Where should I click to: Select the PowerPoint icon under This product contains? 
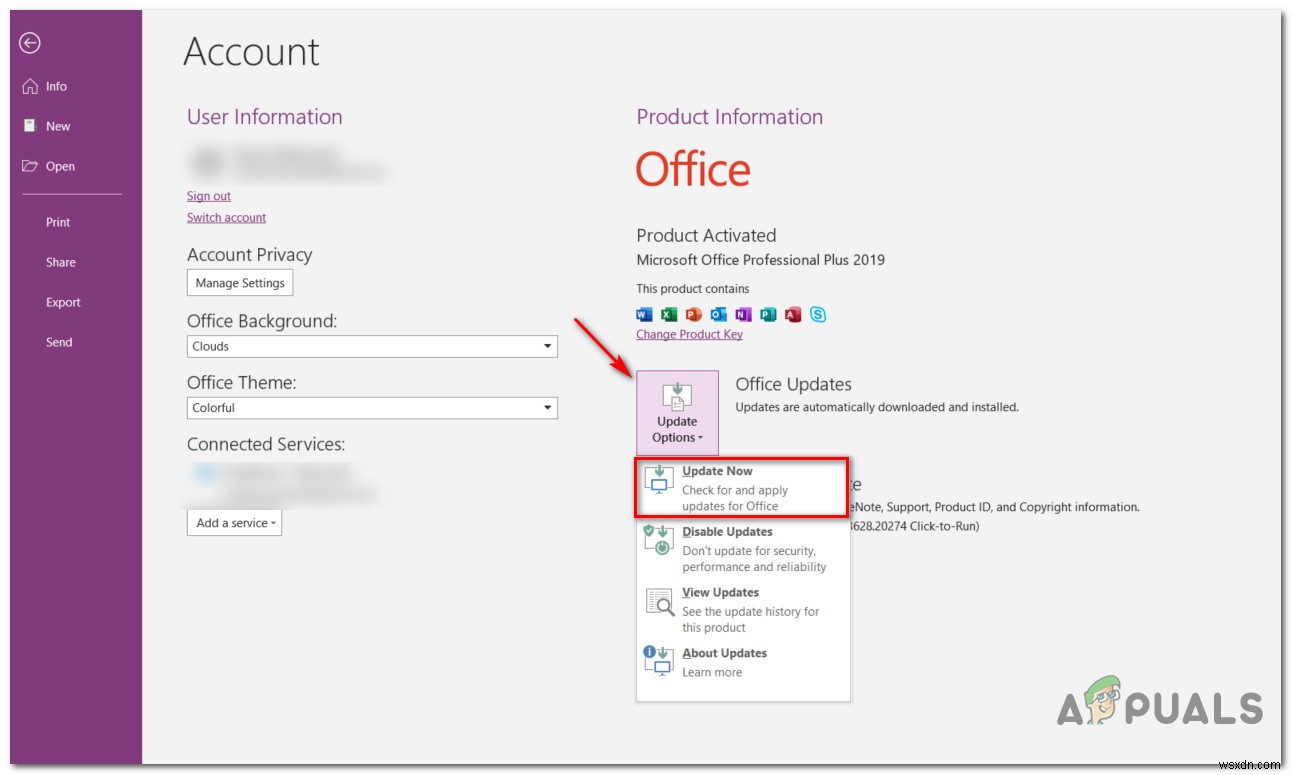pos(693,314)
